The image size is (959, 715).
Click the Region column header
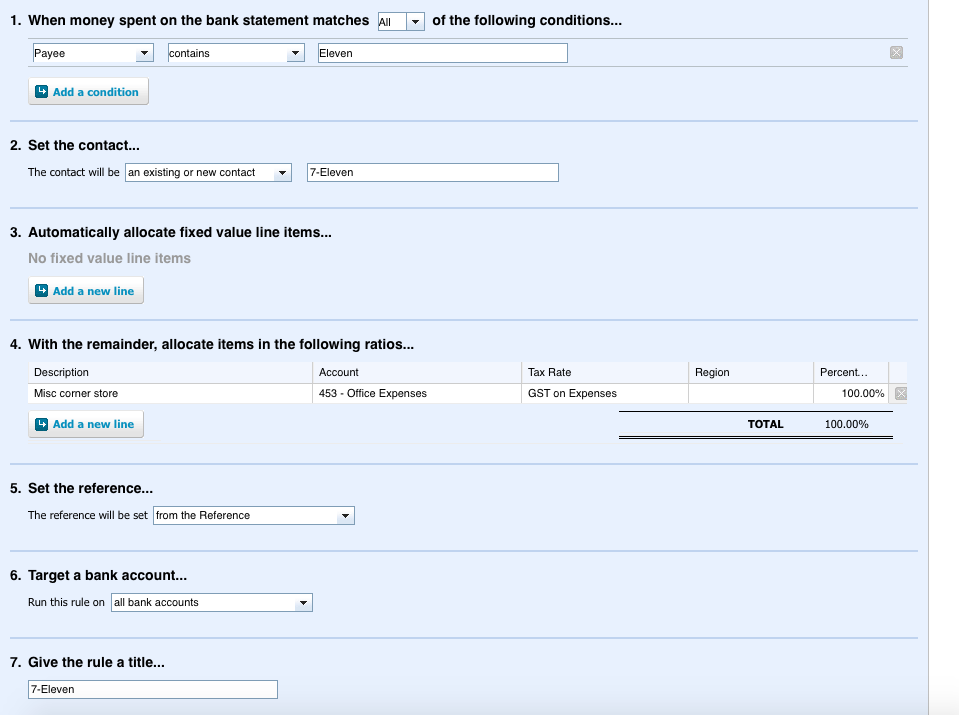tap(750, 372)
